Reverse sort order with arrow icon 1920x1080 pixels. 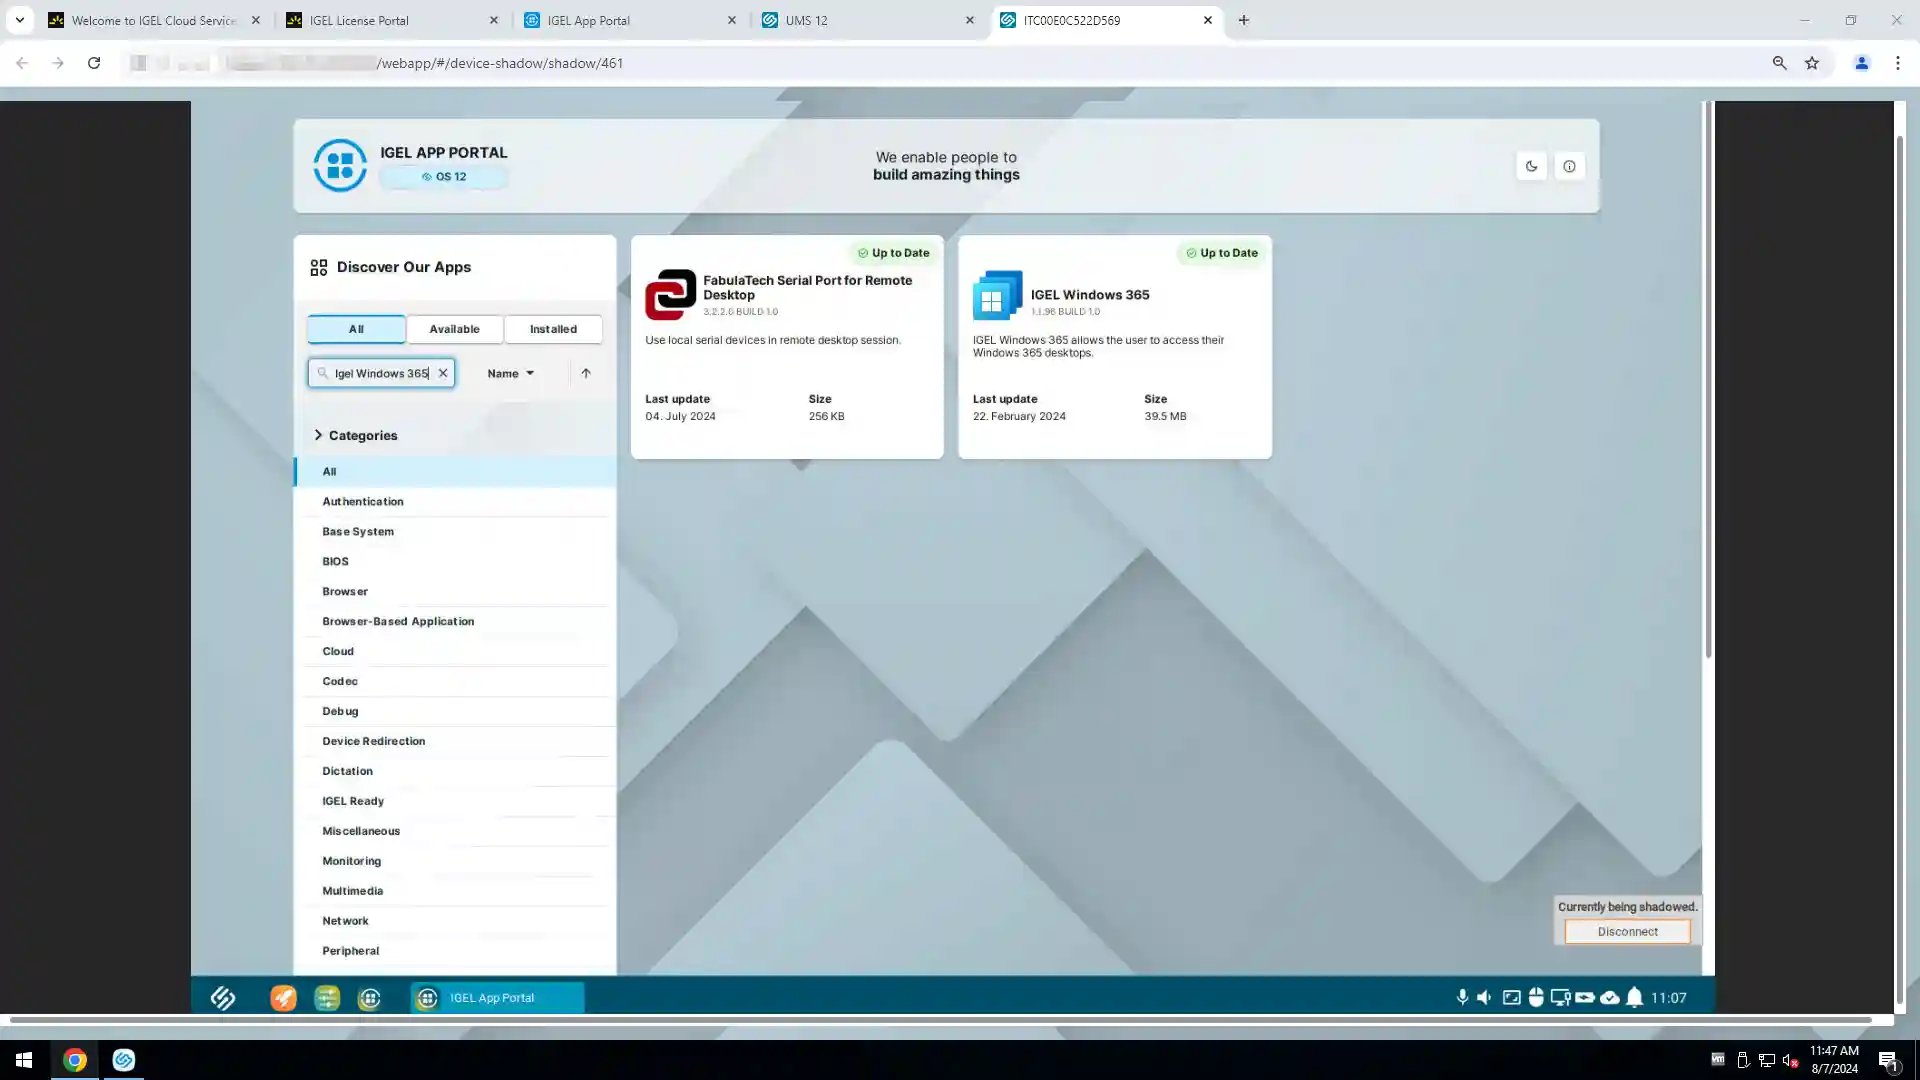(586, 373)
